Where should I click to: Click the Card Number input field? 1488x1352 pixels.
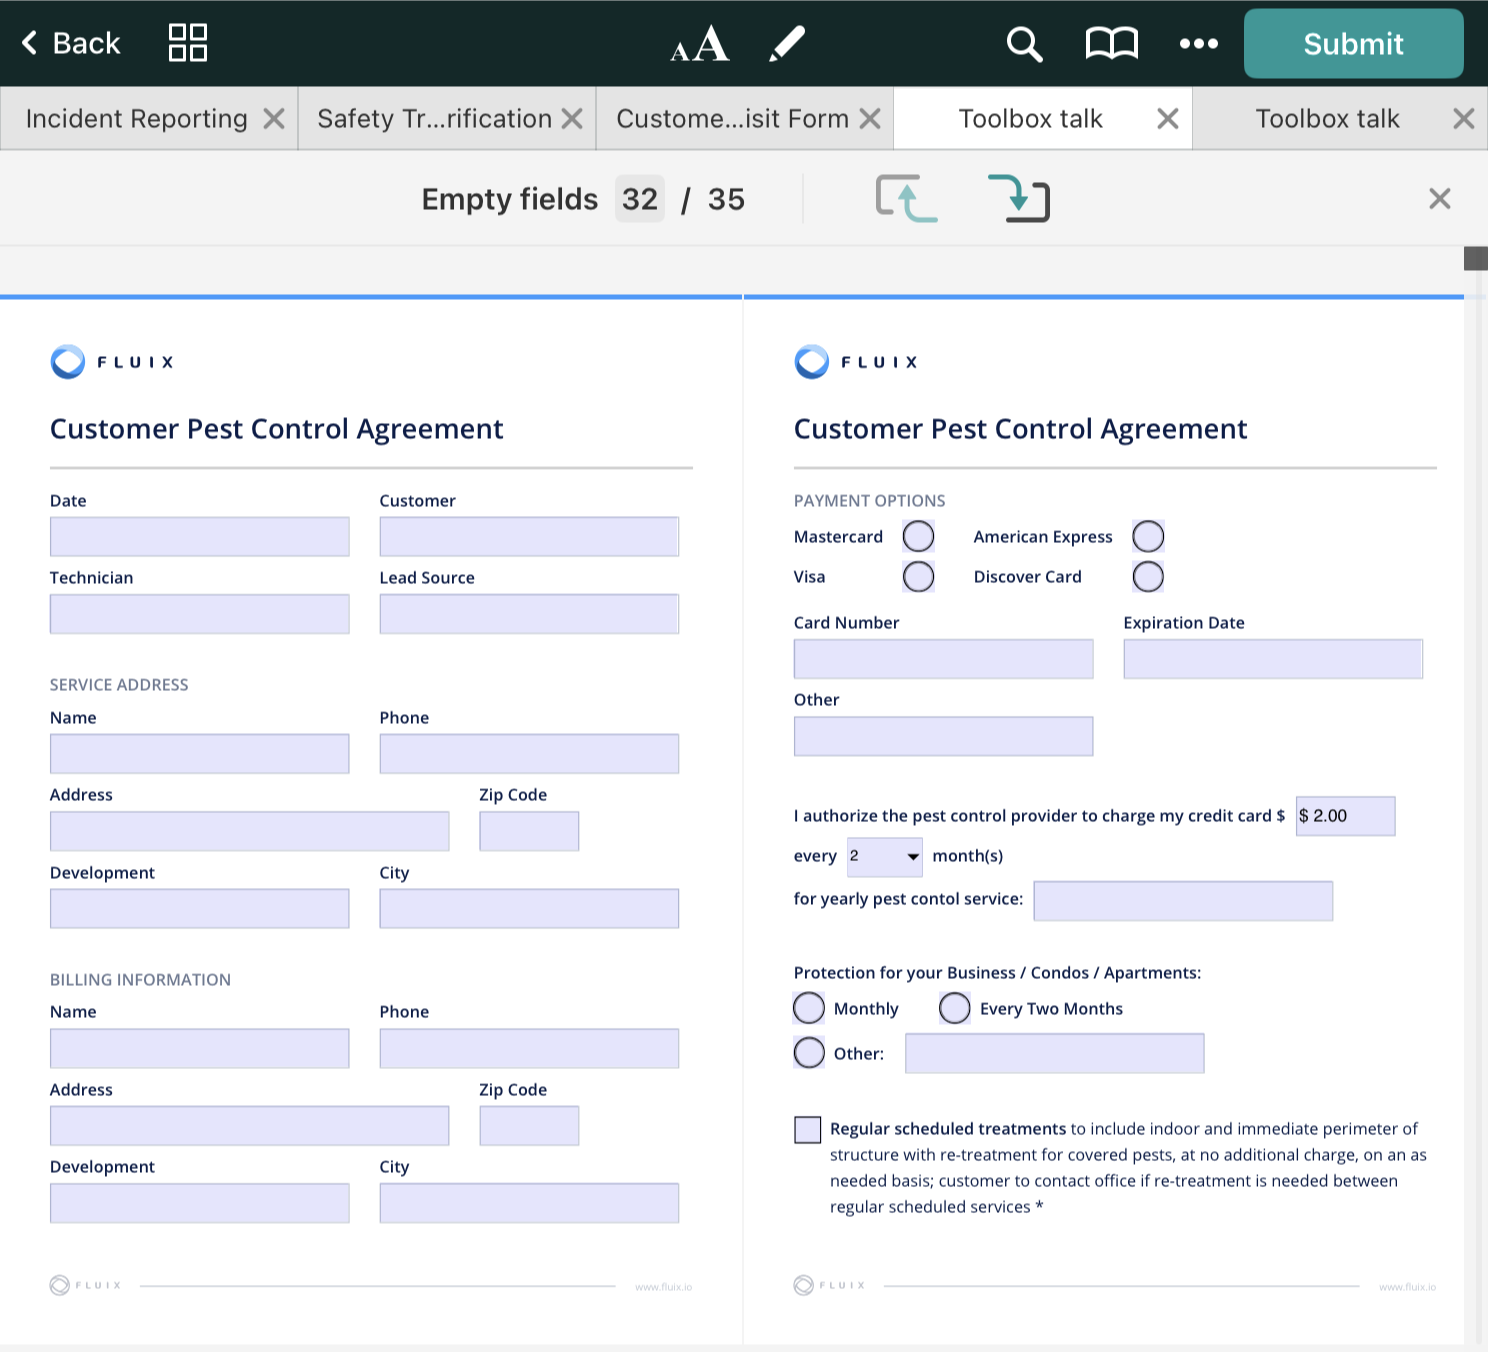(x=943, y=660)
